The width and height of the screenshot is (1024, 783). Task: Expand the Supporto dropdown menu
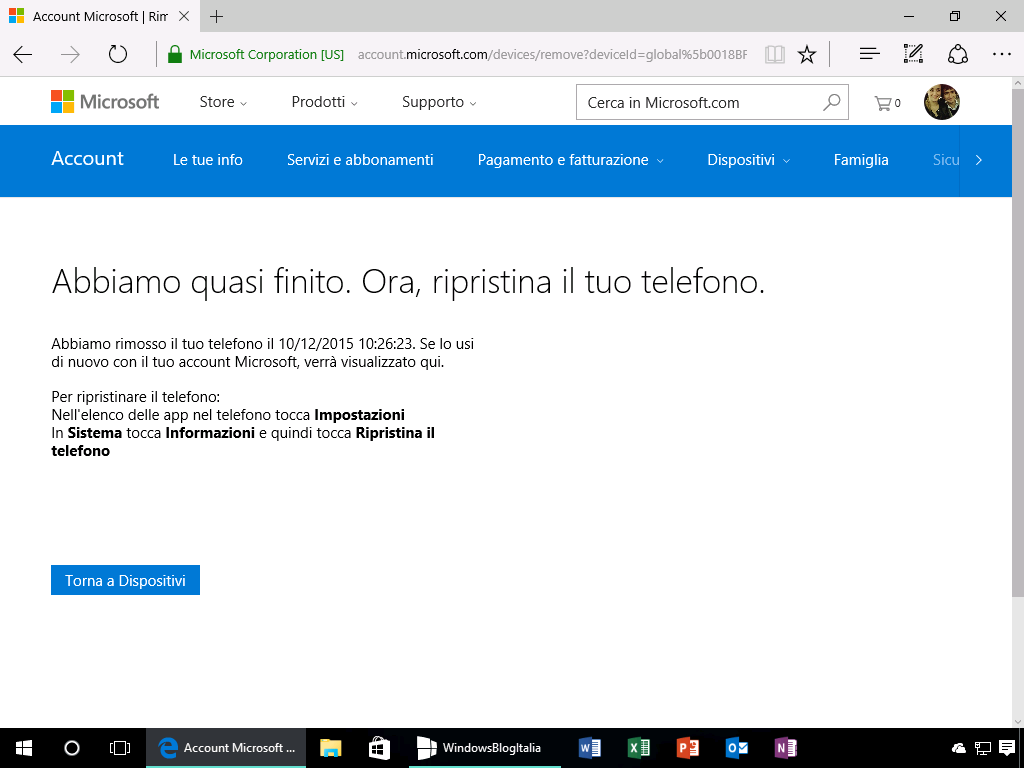coord(439,102)
